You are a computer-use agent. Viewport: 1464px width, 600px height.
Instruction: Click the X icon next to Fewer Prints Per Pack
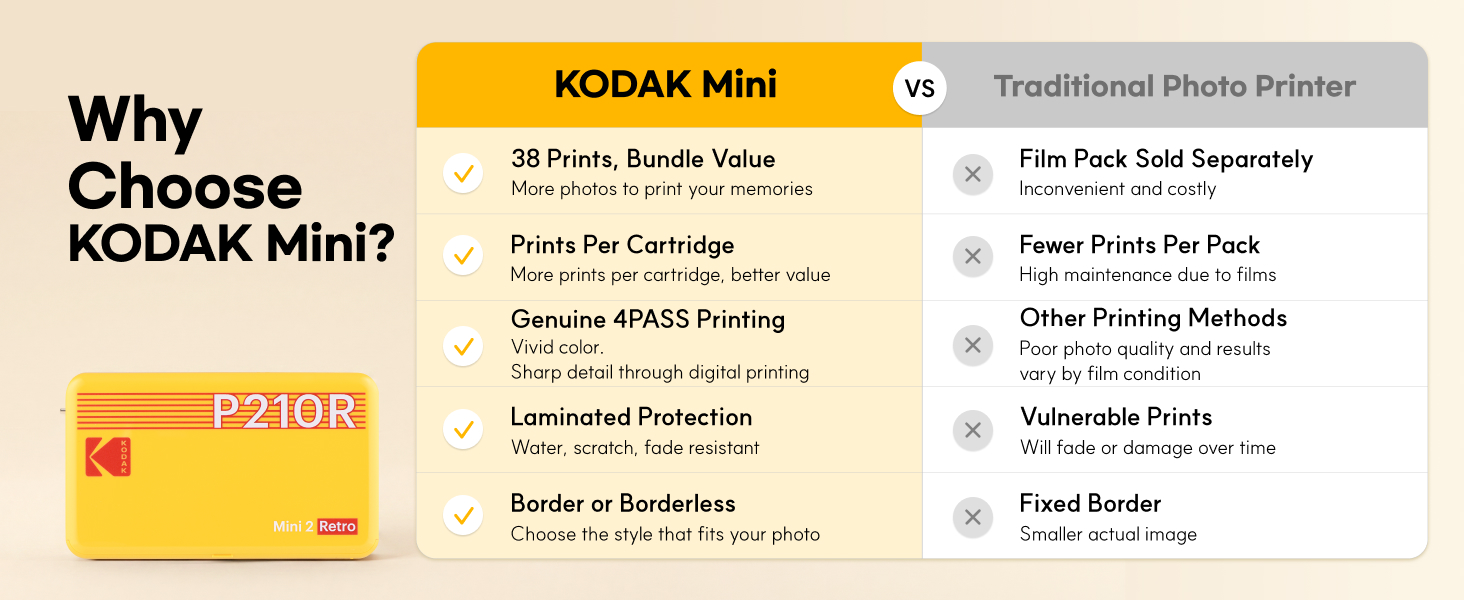pos(972,257)
